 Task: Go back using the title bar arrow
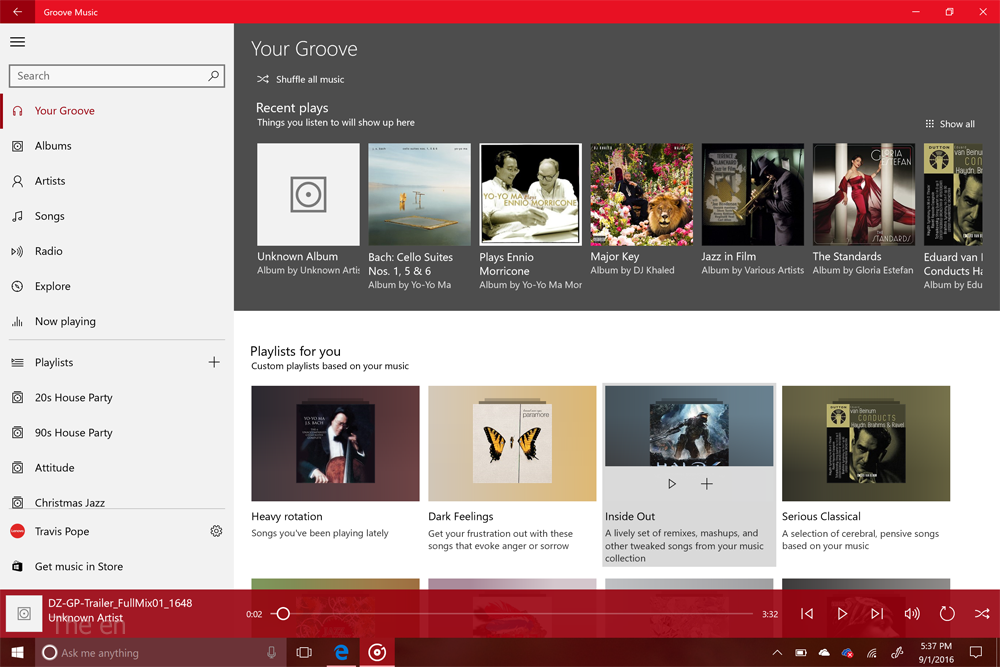pyautogui.click(x=17, y=11)
